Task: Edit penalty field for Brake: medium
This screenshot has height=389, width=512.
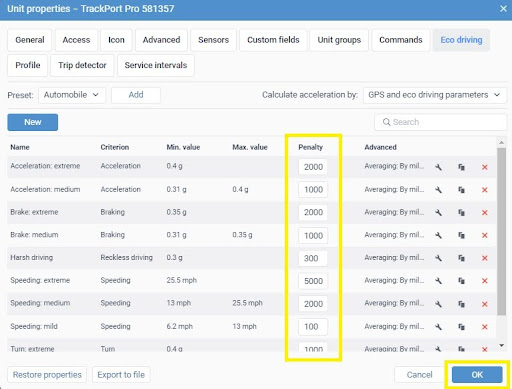Action: pos(313,235)
